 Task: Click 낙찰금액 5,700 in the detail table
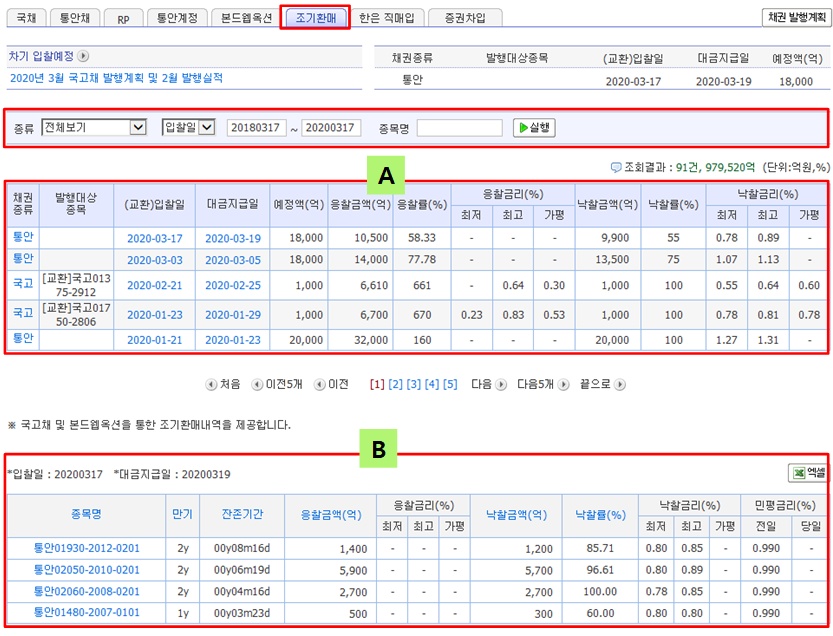[539, 571]
